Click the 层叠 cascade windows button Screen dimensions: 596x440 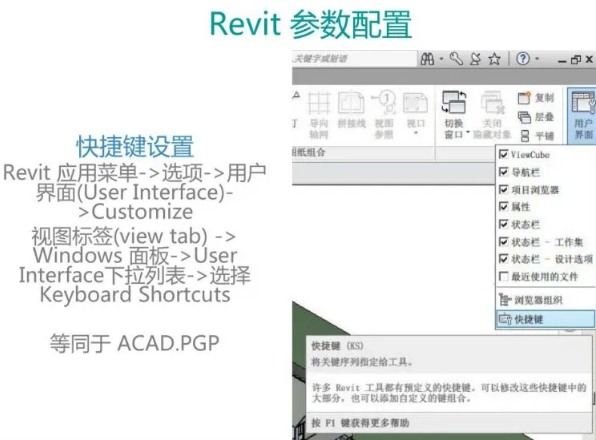[x=536, y=117]
